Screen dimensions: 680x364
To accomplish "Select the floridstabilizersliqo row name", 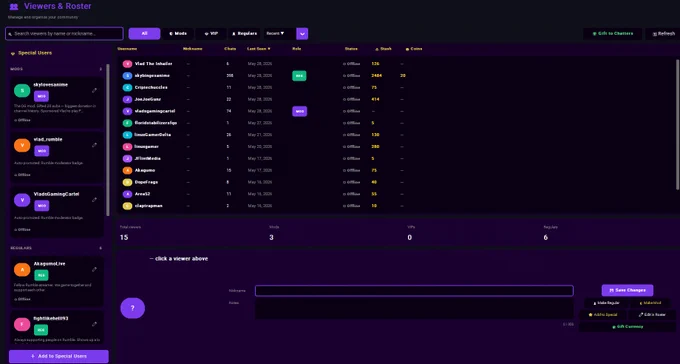I will tap(156, 123).
